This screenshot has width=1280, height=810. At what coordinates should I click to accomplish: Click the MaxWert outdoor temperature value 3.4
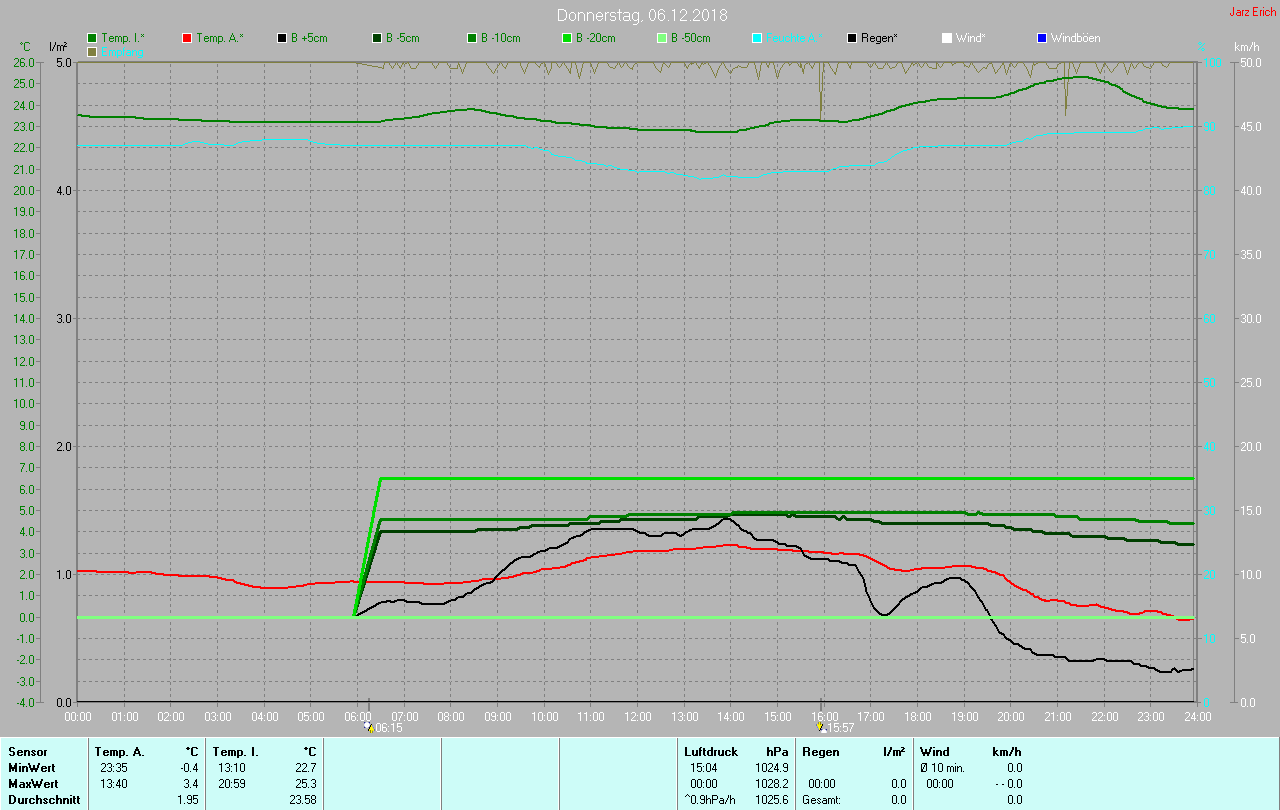(x=190, y=783)
